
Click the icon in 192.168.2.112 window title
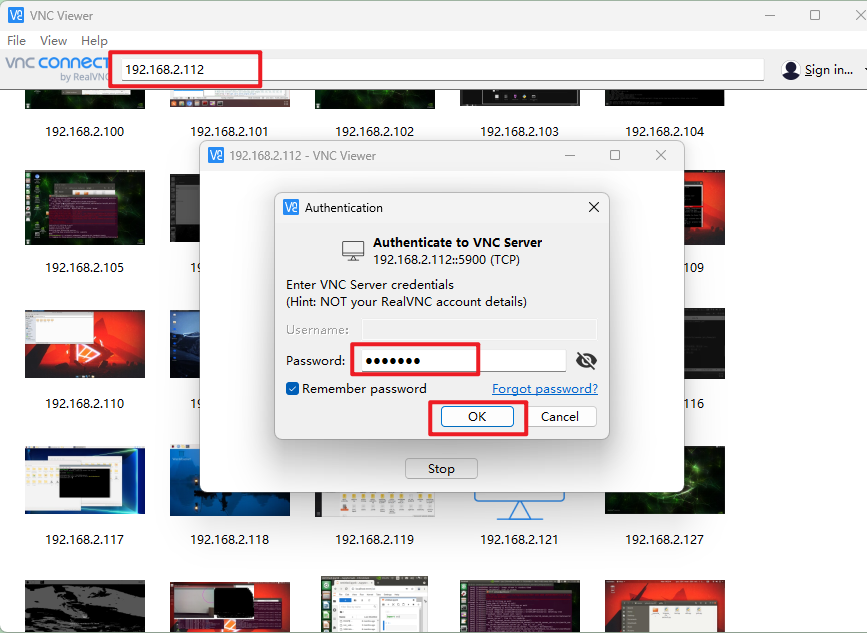pyautogui.click(x=216, y=155)
